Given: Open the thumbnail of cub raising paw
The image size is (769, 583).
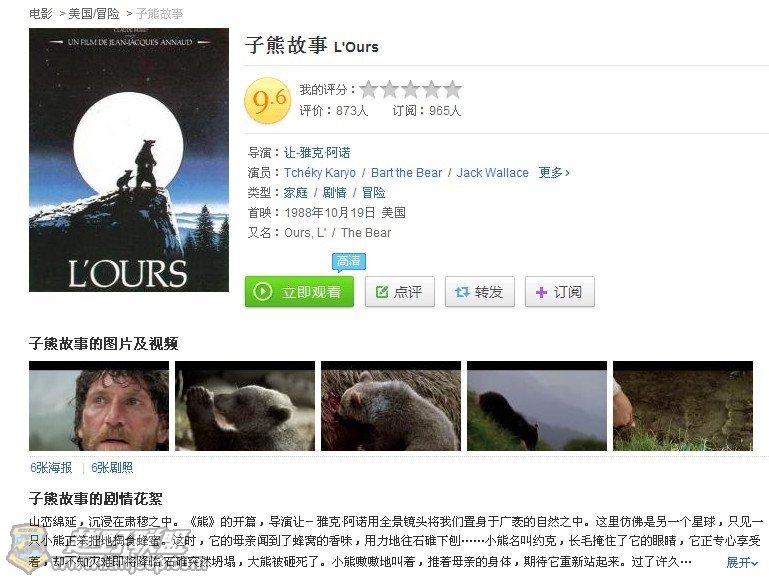Looking at the screenshot, I should pyautogui.click(x=245, y=406).
